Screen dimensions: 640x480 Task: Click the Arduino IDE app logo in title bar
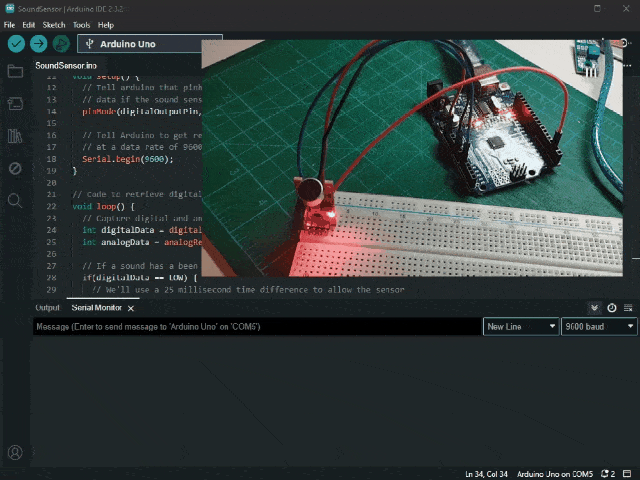point(10,8)
